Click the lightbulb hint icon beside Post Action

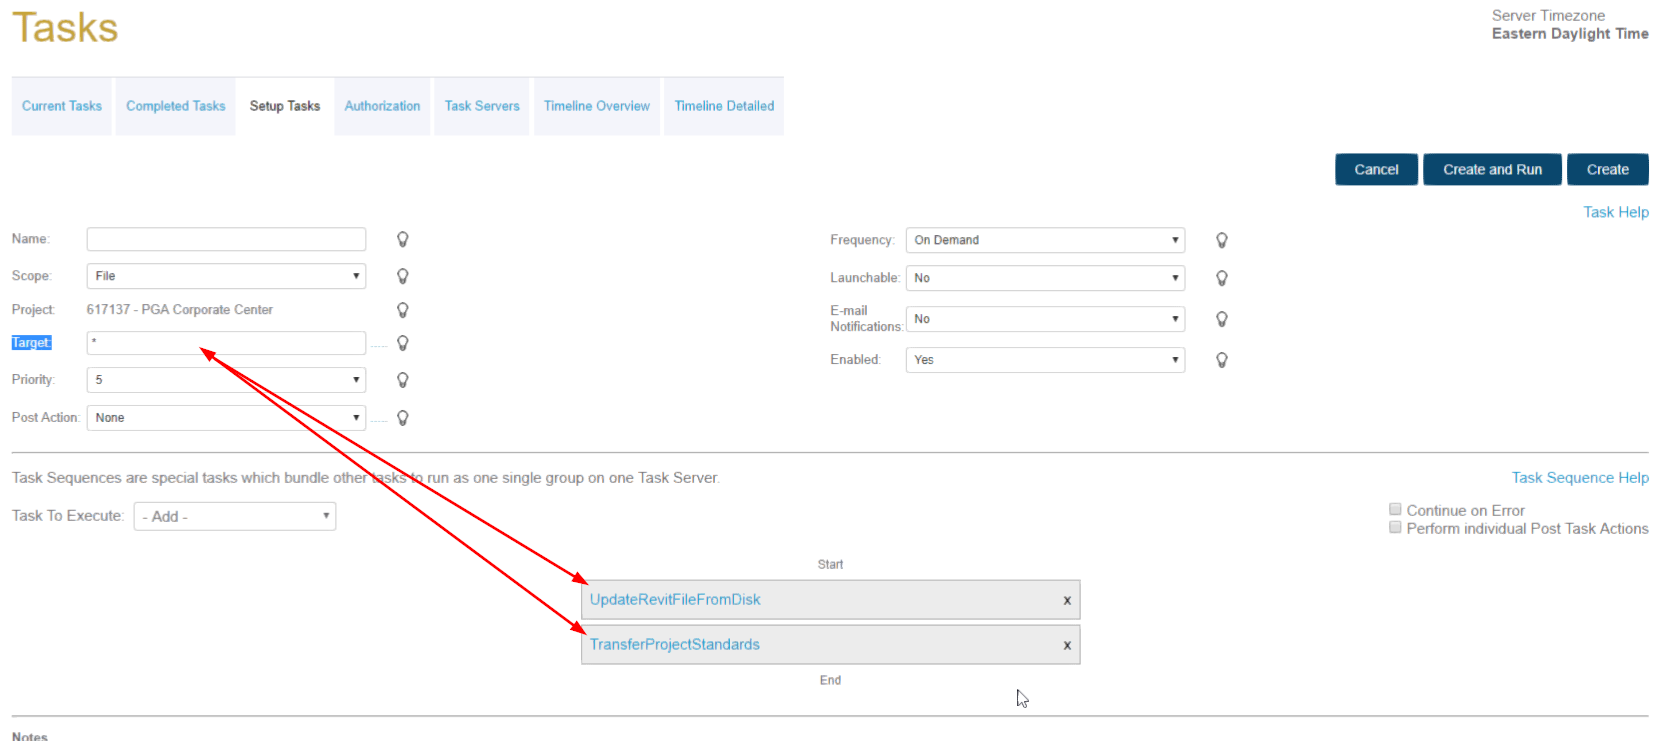click(403, 418)
